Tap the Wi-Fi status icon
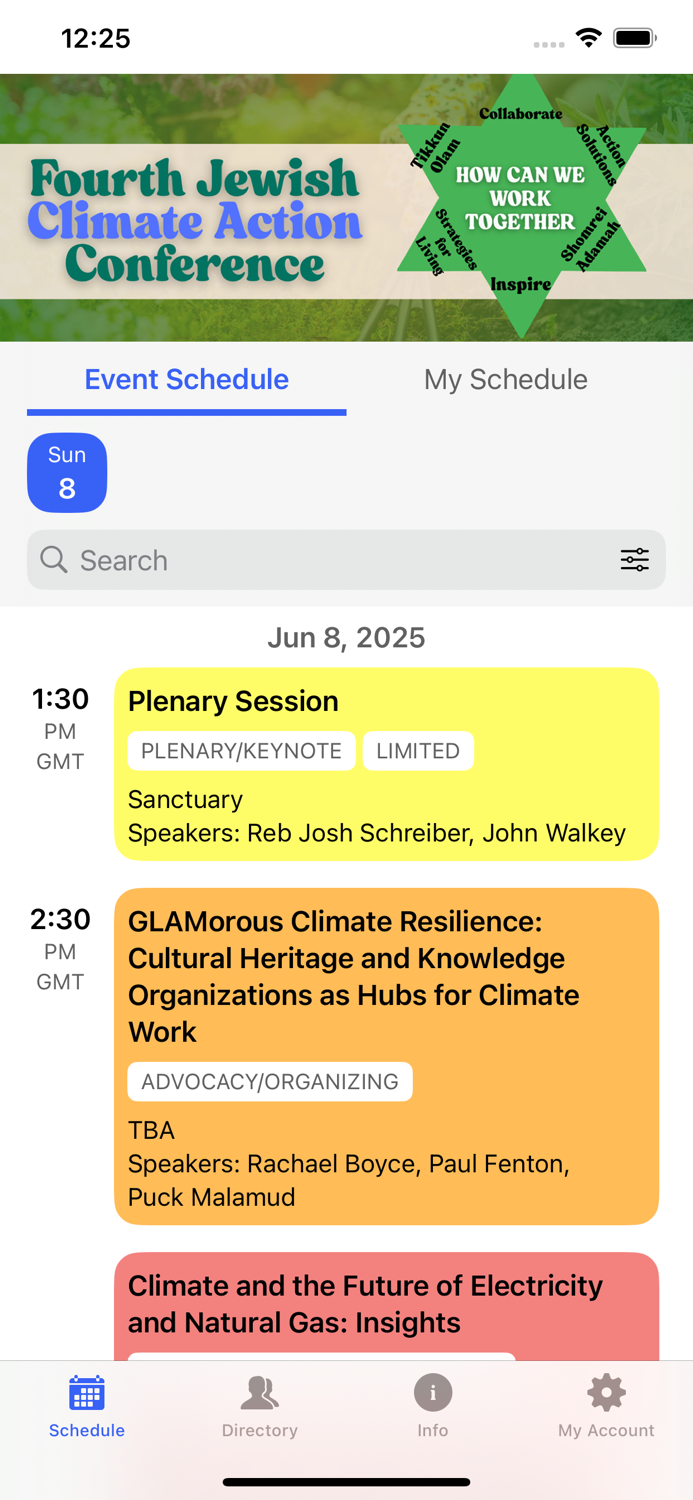 (x=588, y=37)
